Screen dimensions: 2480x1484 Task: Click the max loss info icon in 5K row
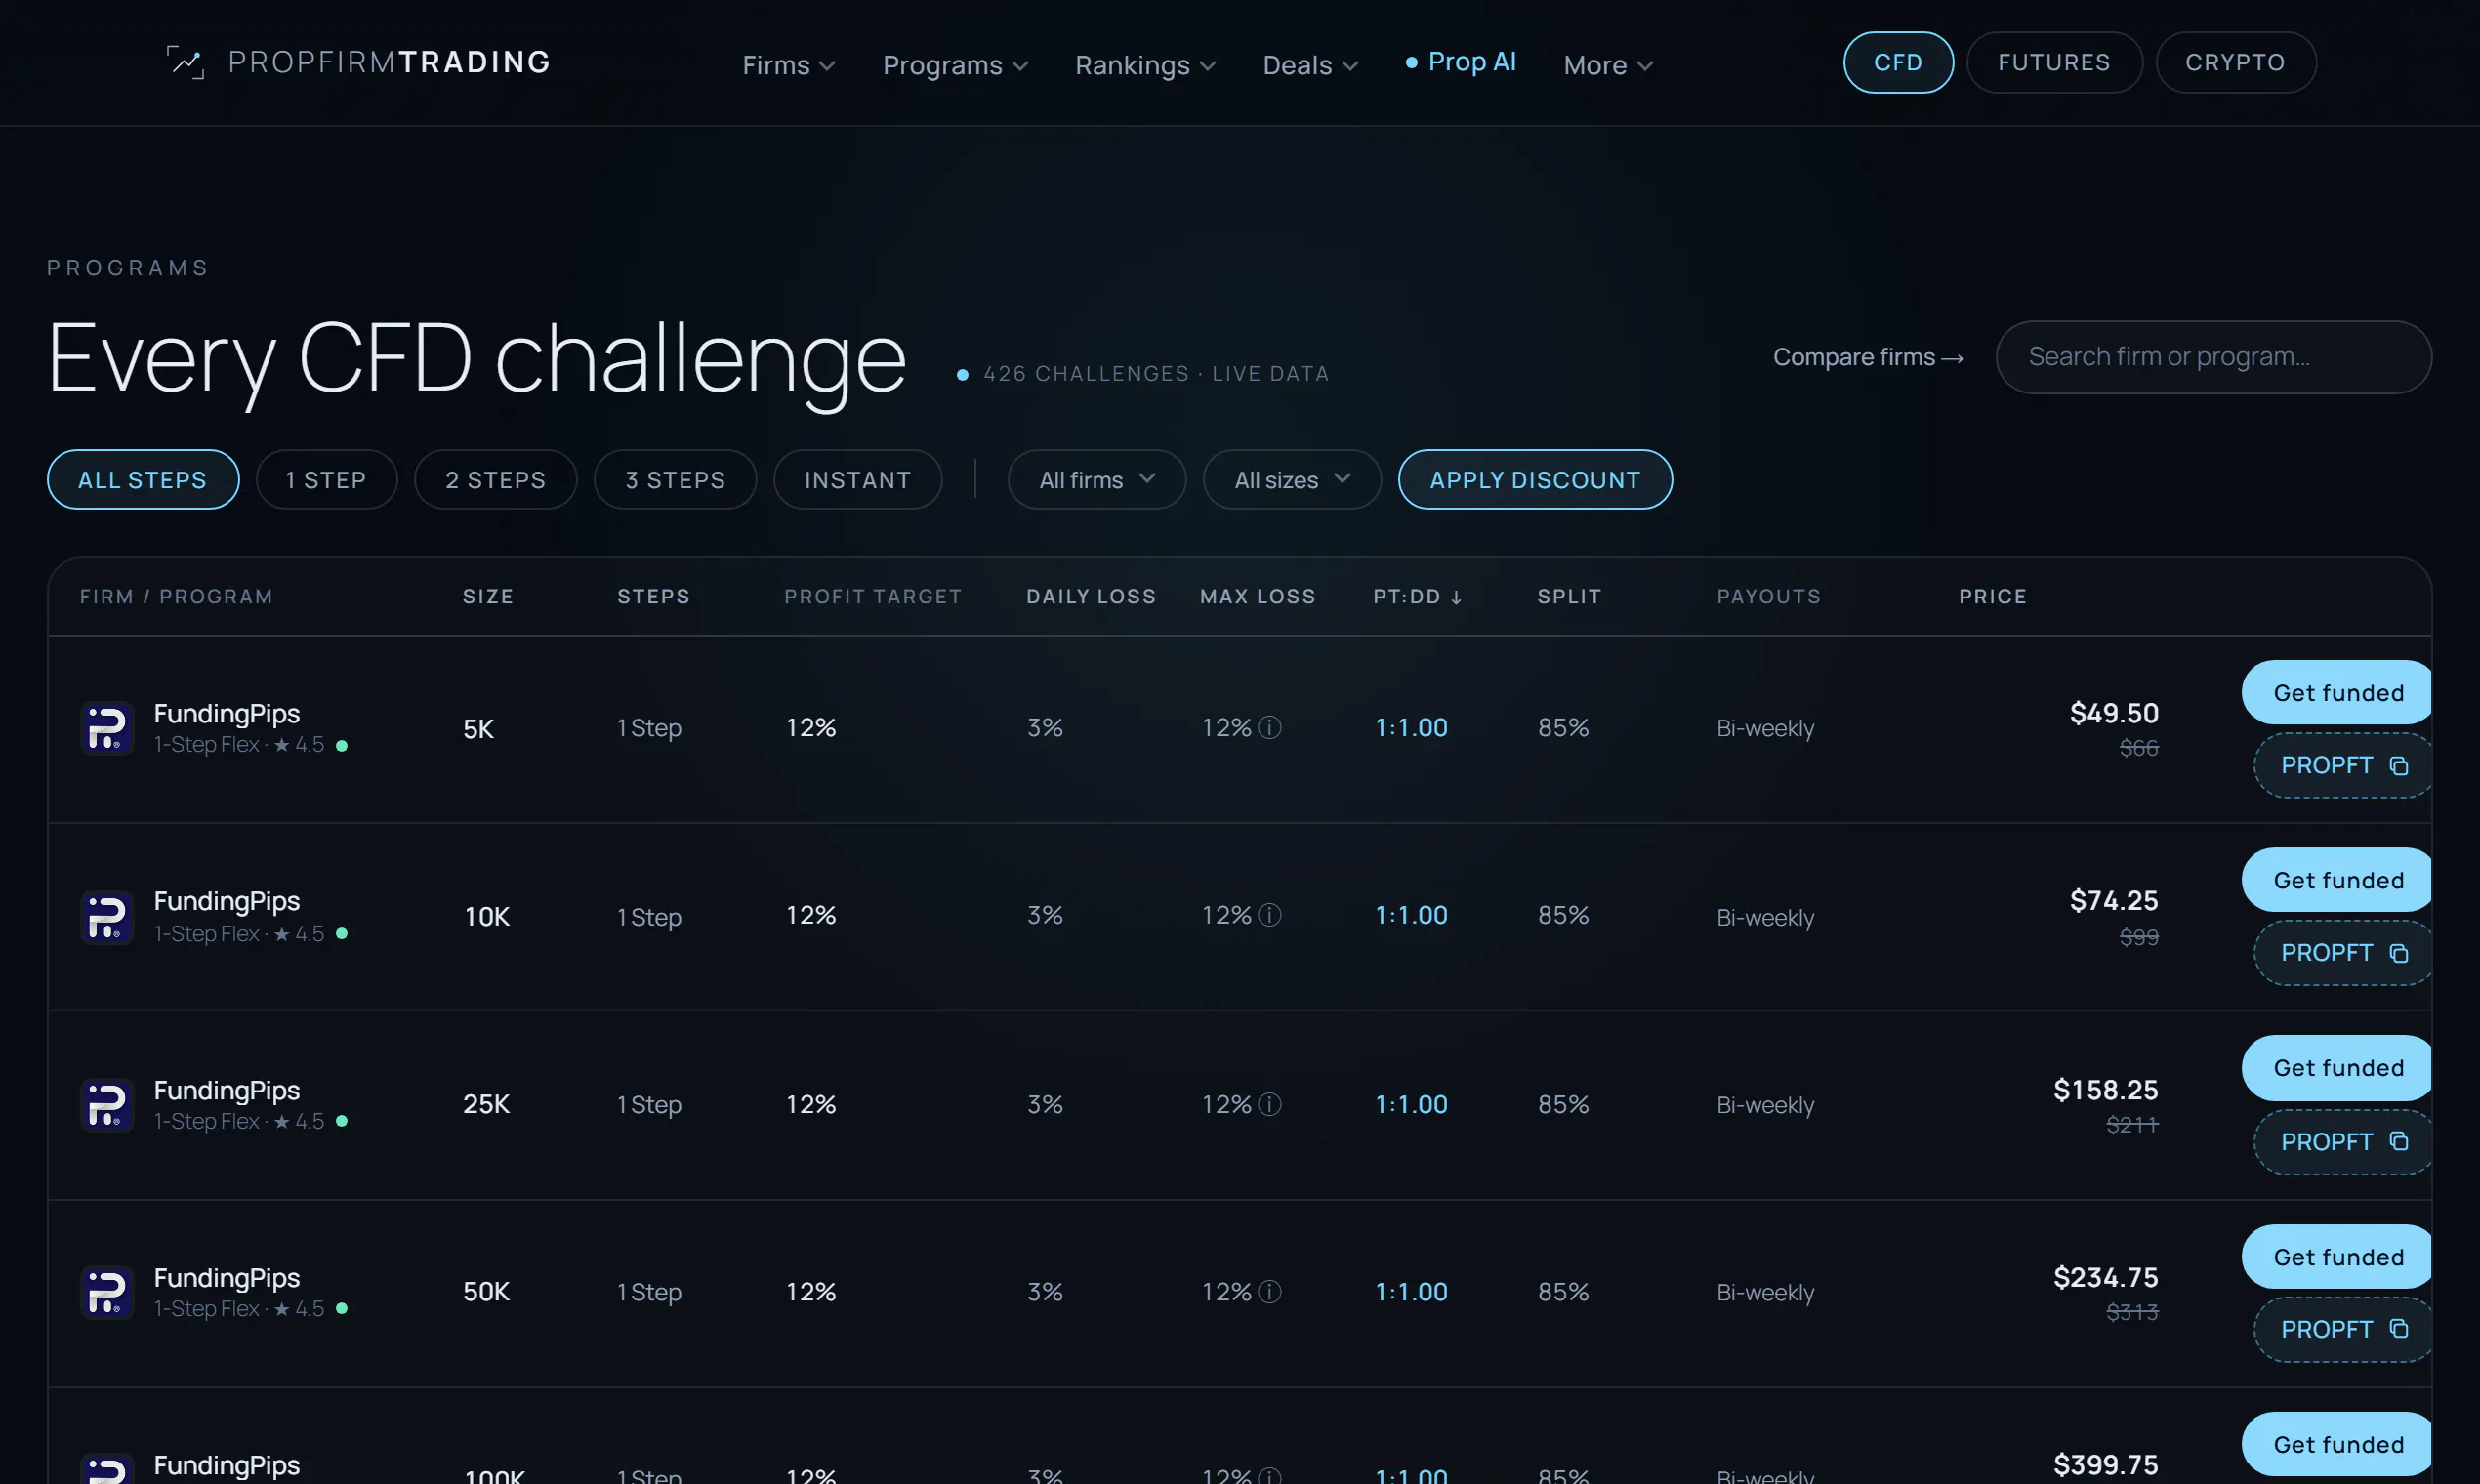tap(1269, 728)
